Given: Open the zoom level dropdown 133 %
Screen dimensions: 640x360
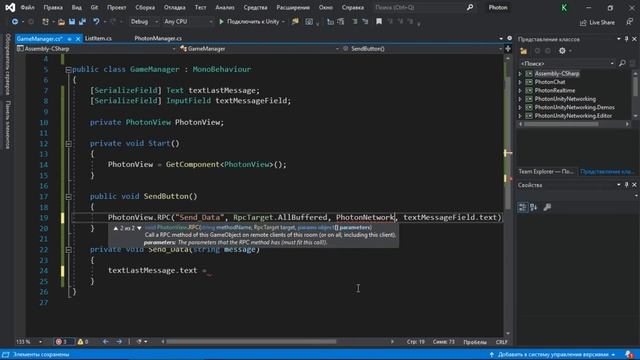Looking at the screenshot, I should [29, 342].
